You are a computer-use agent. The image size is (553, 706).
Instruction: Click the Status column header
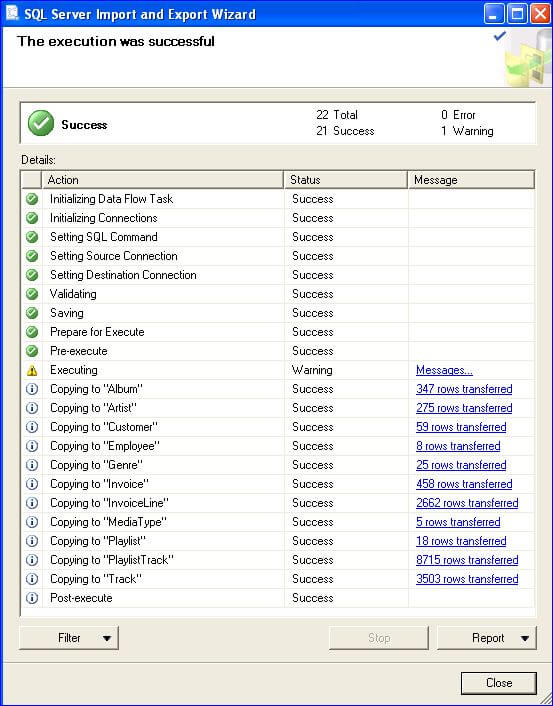pos(345,180)
